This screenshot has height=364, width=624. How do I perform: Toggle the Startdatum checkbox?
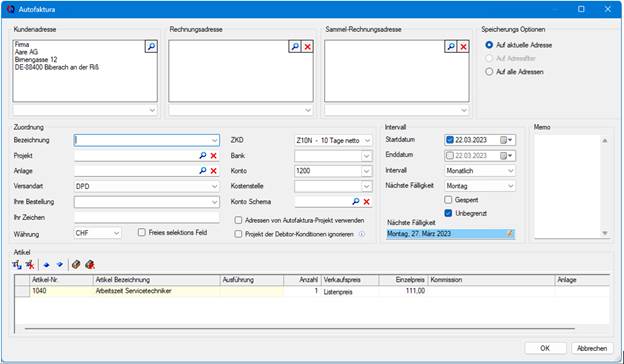pos(450,140)
